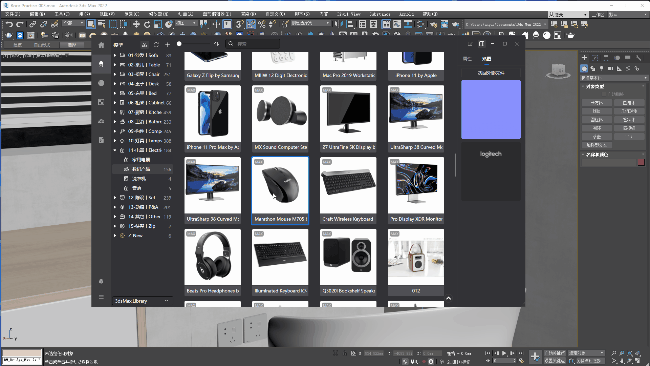Open the first menu in 3ds Max menu bar
650x366 pixels.
click(x=12, y=14)
